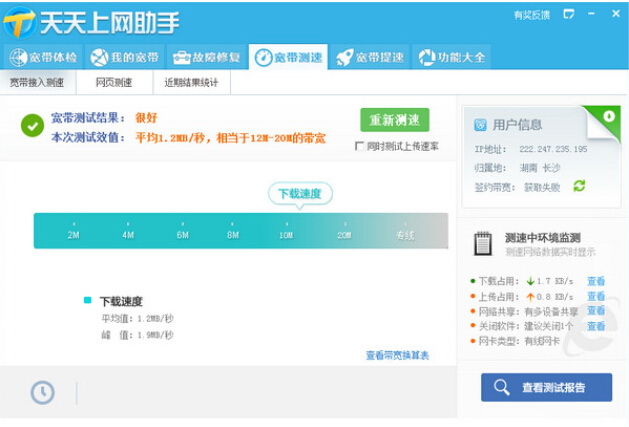This screenshot has width=629, height=427.
Task: Go to the 宽带提速 tab
Action: pyautogui.click(x=370, y=57)
